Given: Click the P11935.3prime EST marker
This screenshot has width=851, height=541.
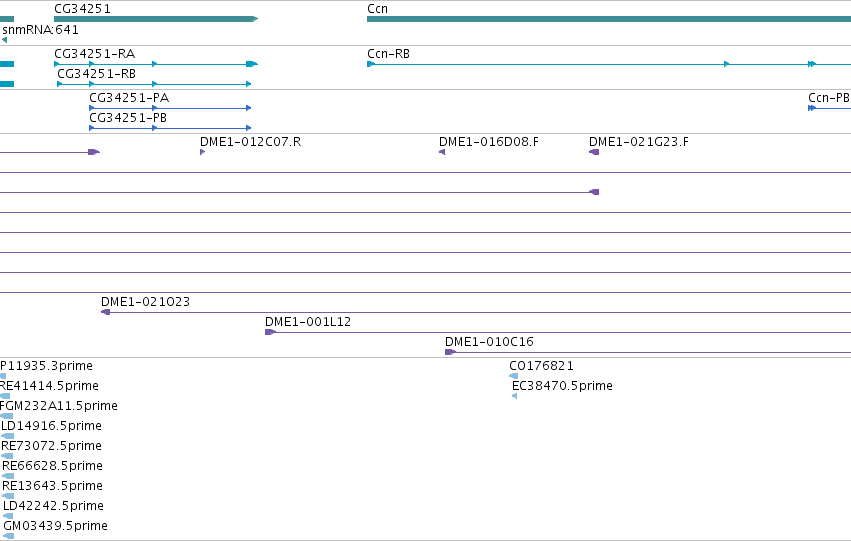Looking at the screenshot, I should (x=3, y=376).
